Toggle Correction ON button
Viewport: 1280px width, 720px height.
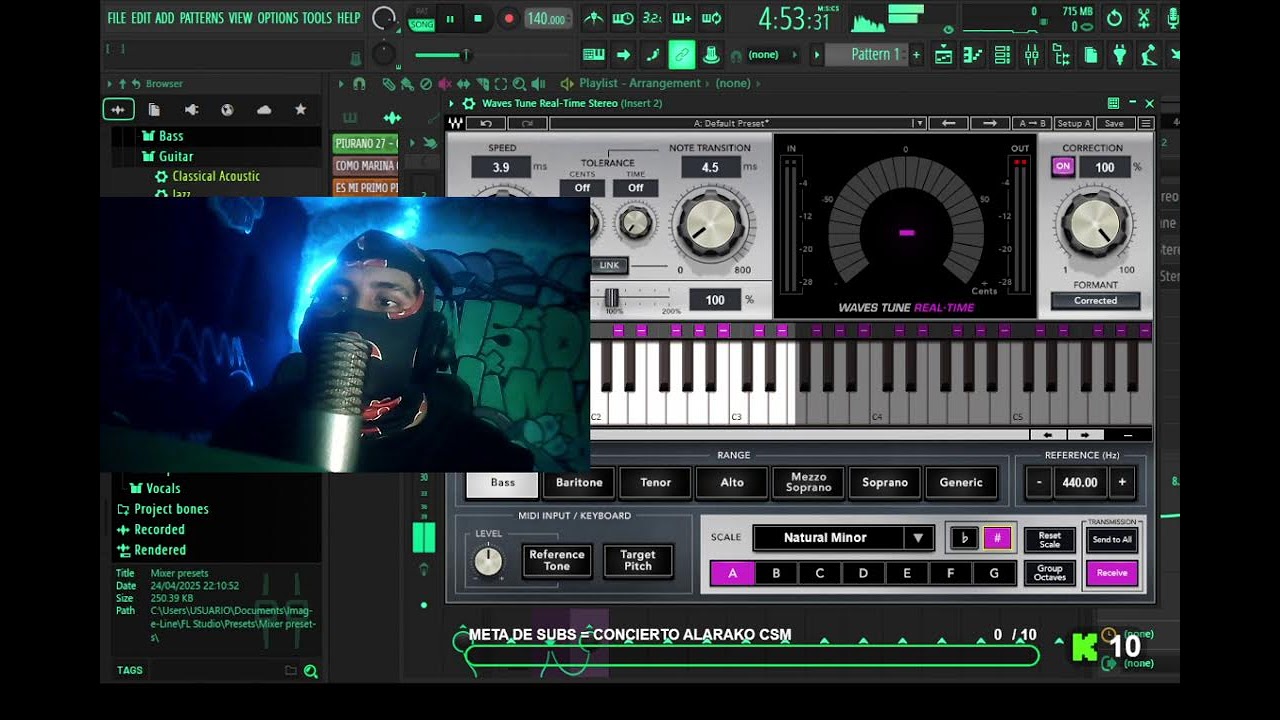1063,167
